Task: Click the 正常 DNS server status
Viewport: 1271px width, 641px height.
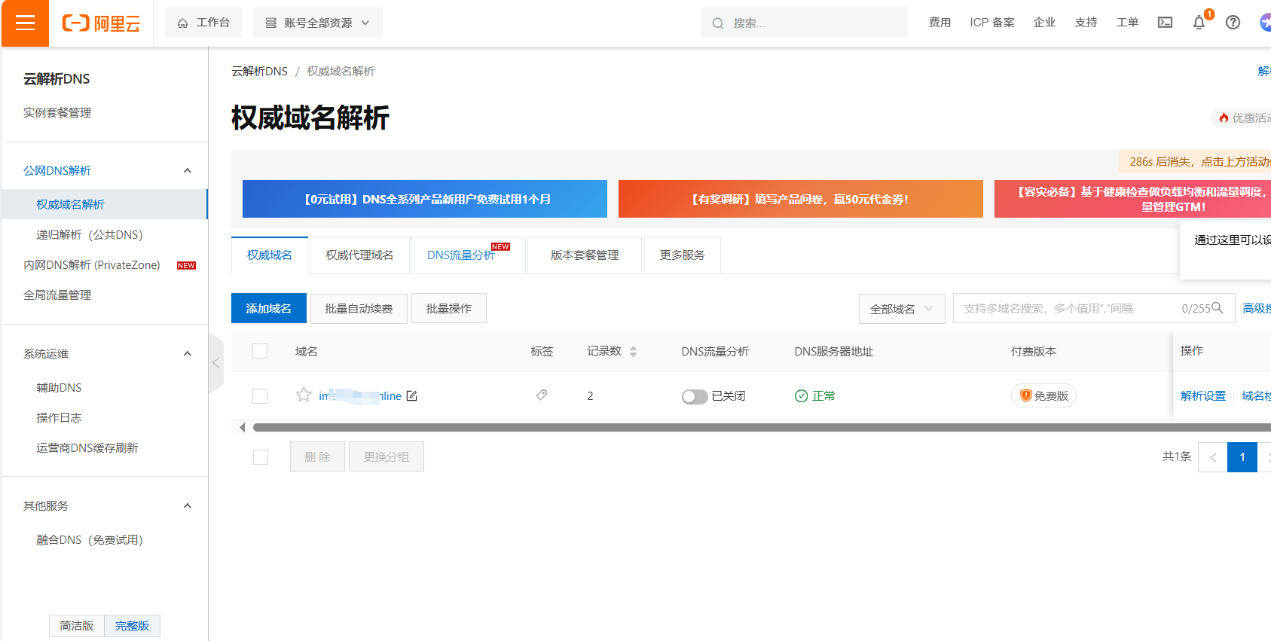Action: coord(815,396)
